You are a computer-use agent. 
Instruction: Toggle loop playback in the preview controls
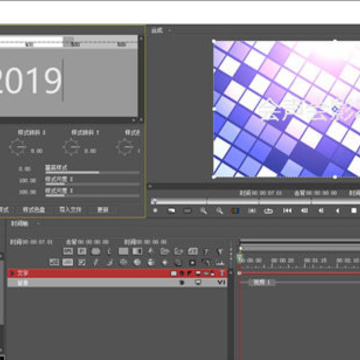point(268,211)
